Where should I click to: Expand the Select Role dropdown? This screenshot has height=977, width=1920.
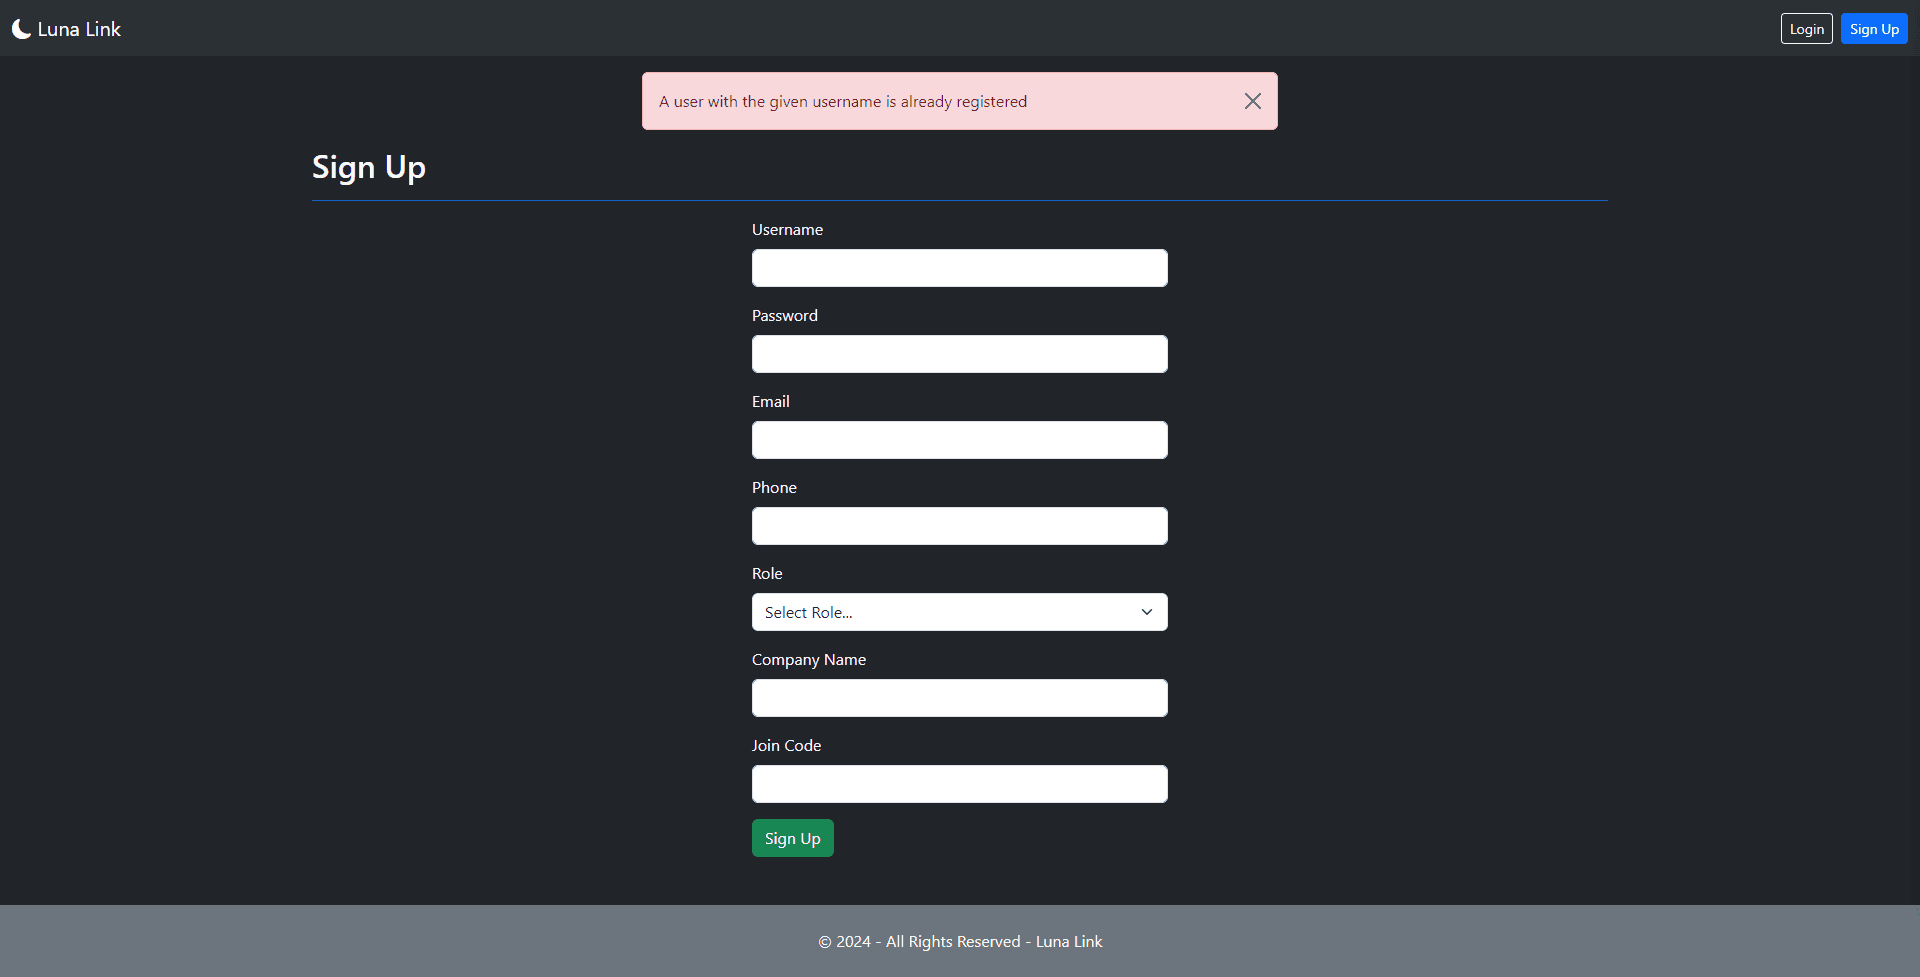[x=960, y=612]
